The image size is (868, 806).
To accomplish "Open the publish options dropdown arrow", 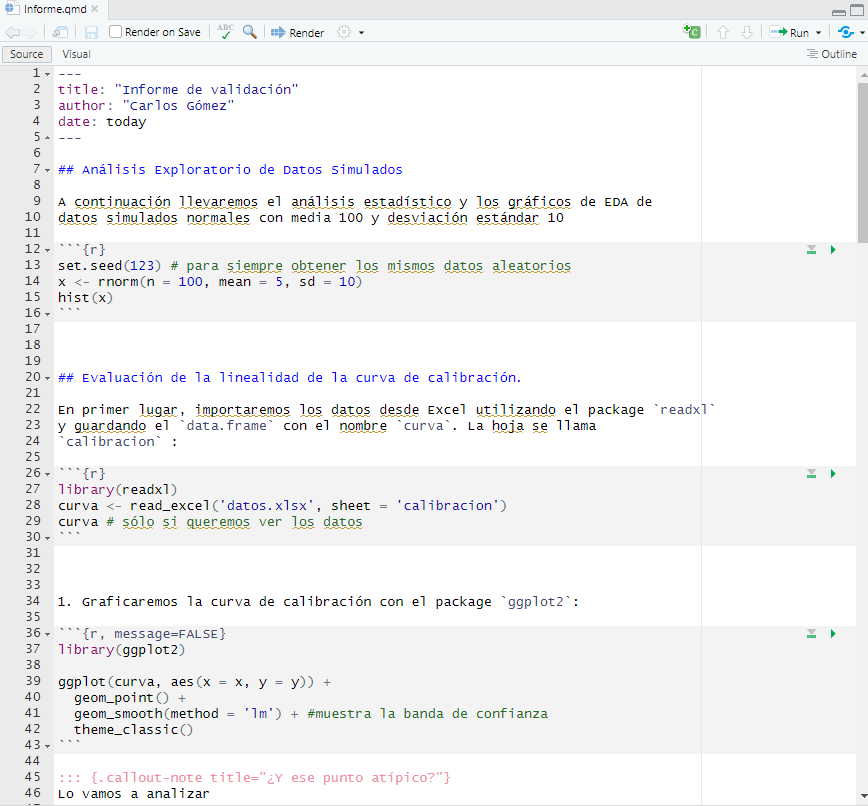I will 860,33.
